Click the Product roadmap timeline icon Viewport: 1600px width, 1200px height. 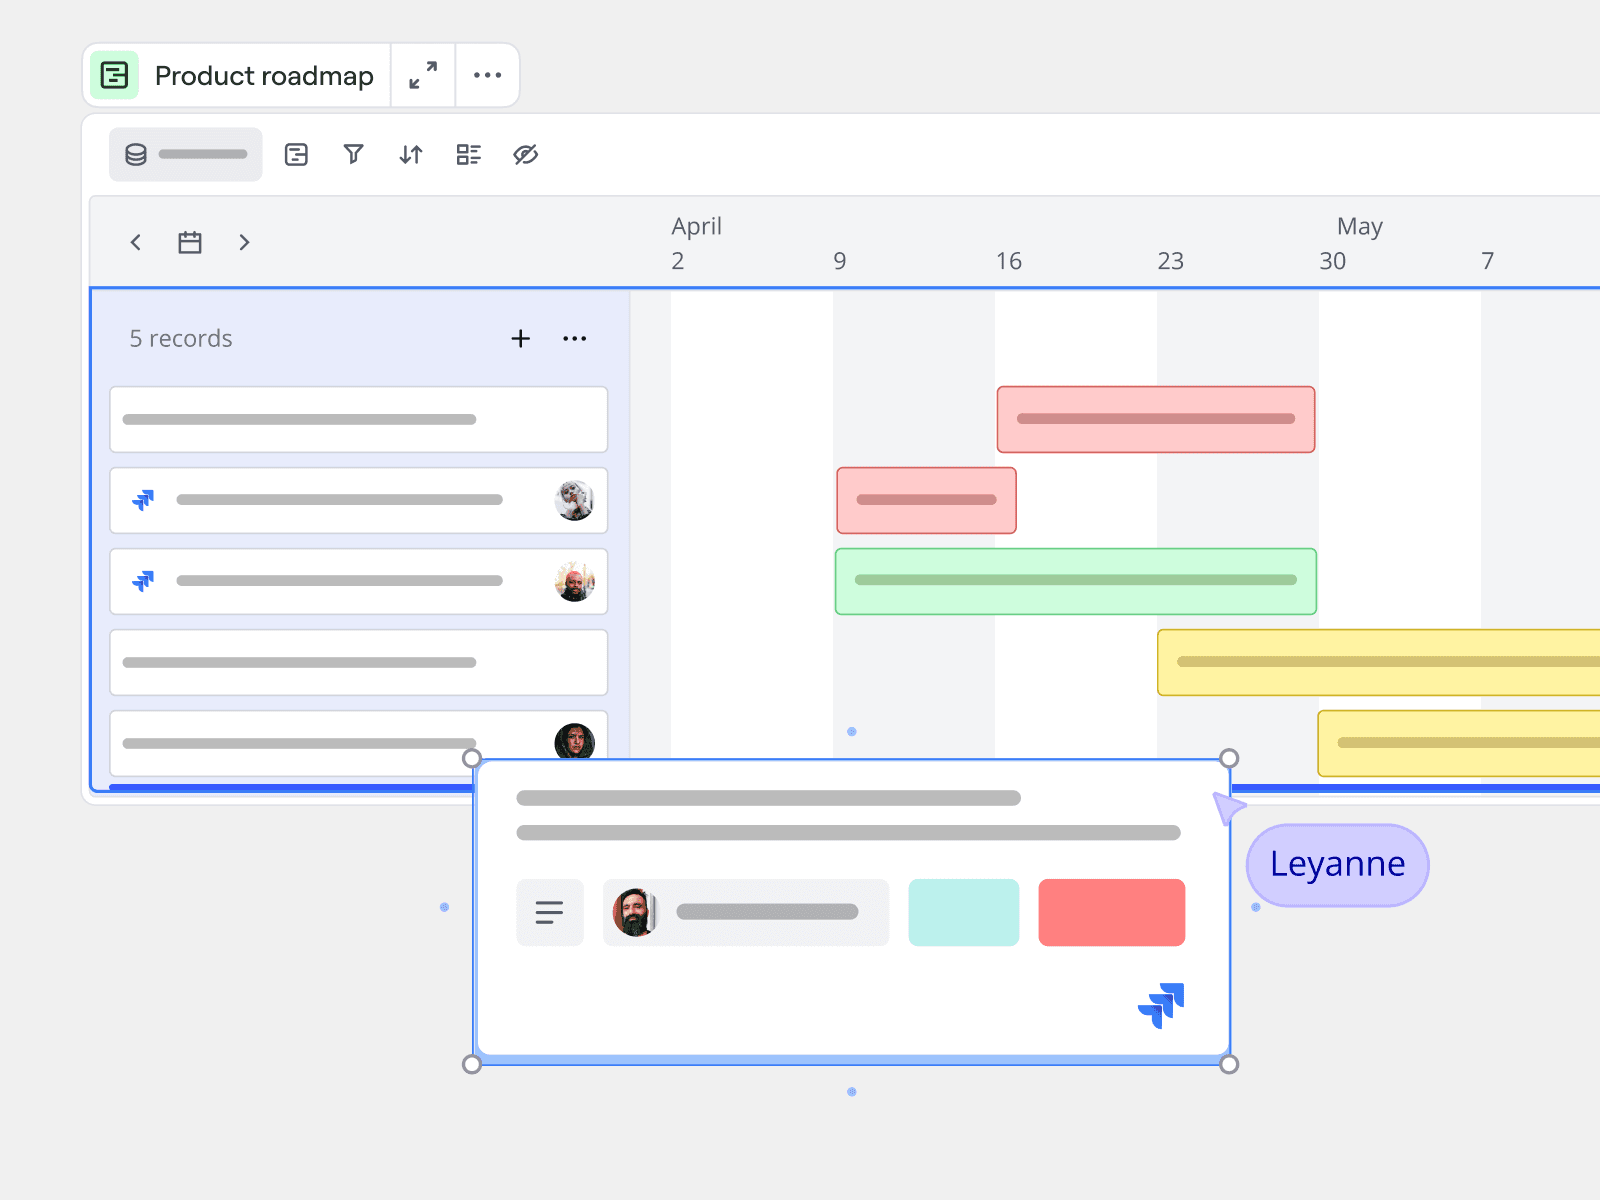coord(115,75)
